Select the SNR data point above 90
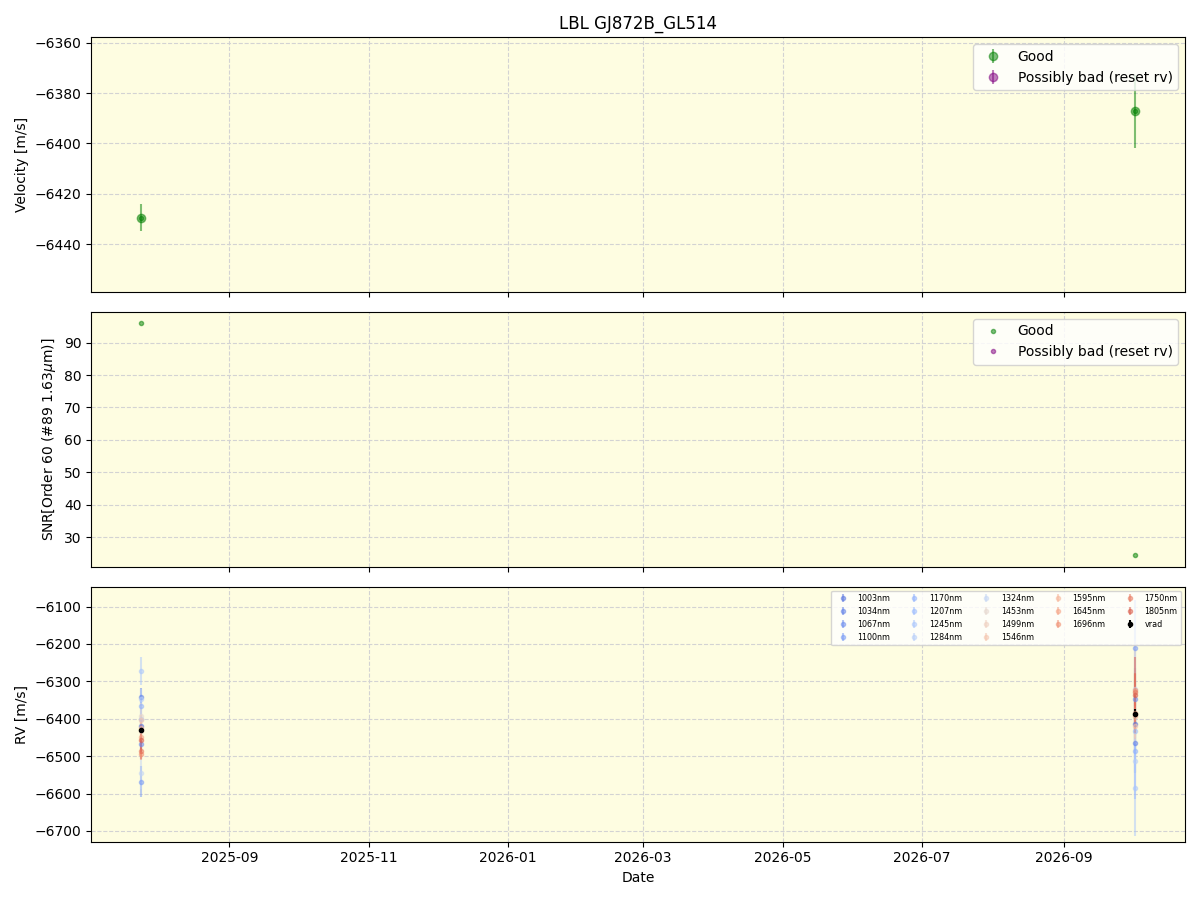Image resolution: width=1200 pixels, height=900 pixels. point(141,323)
